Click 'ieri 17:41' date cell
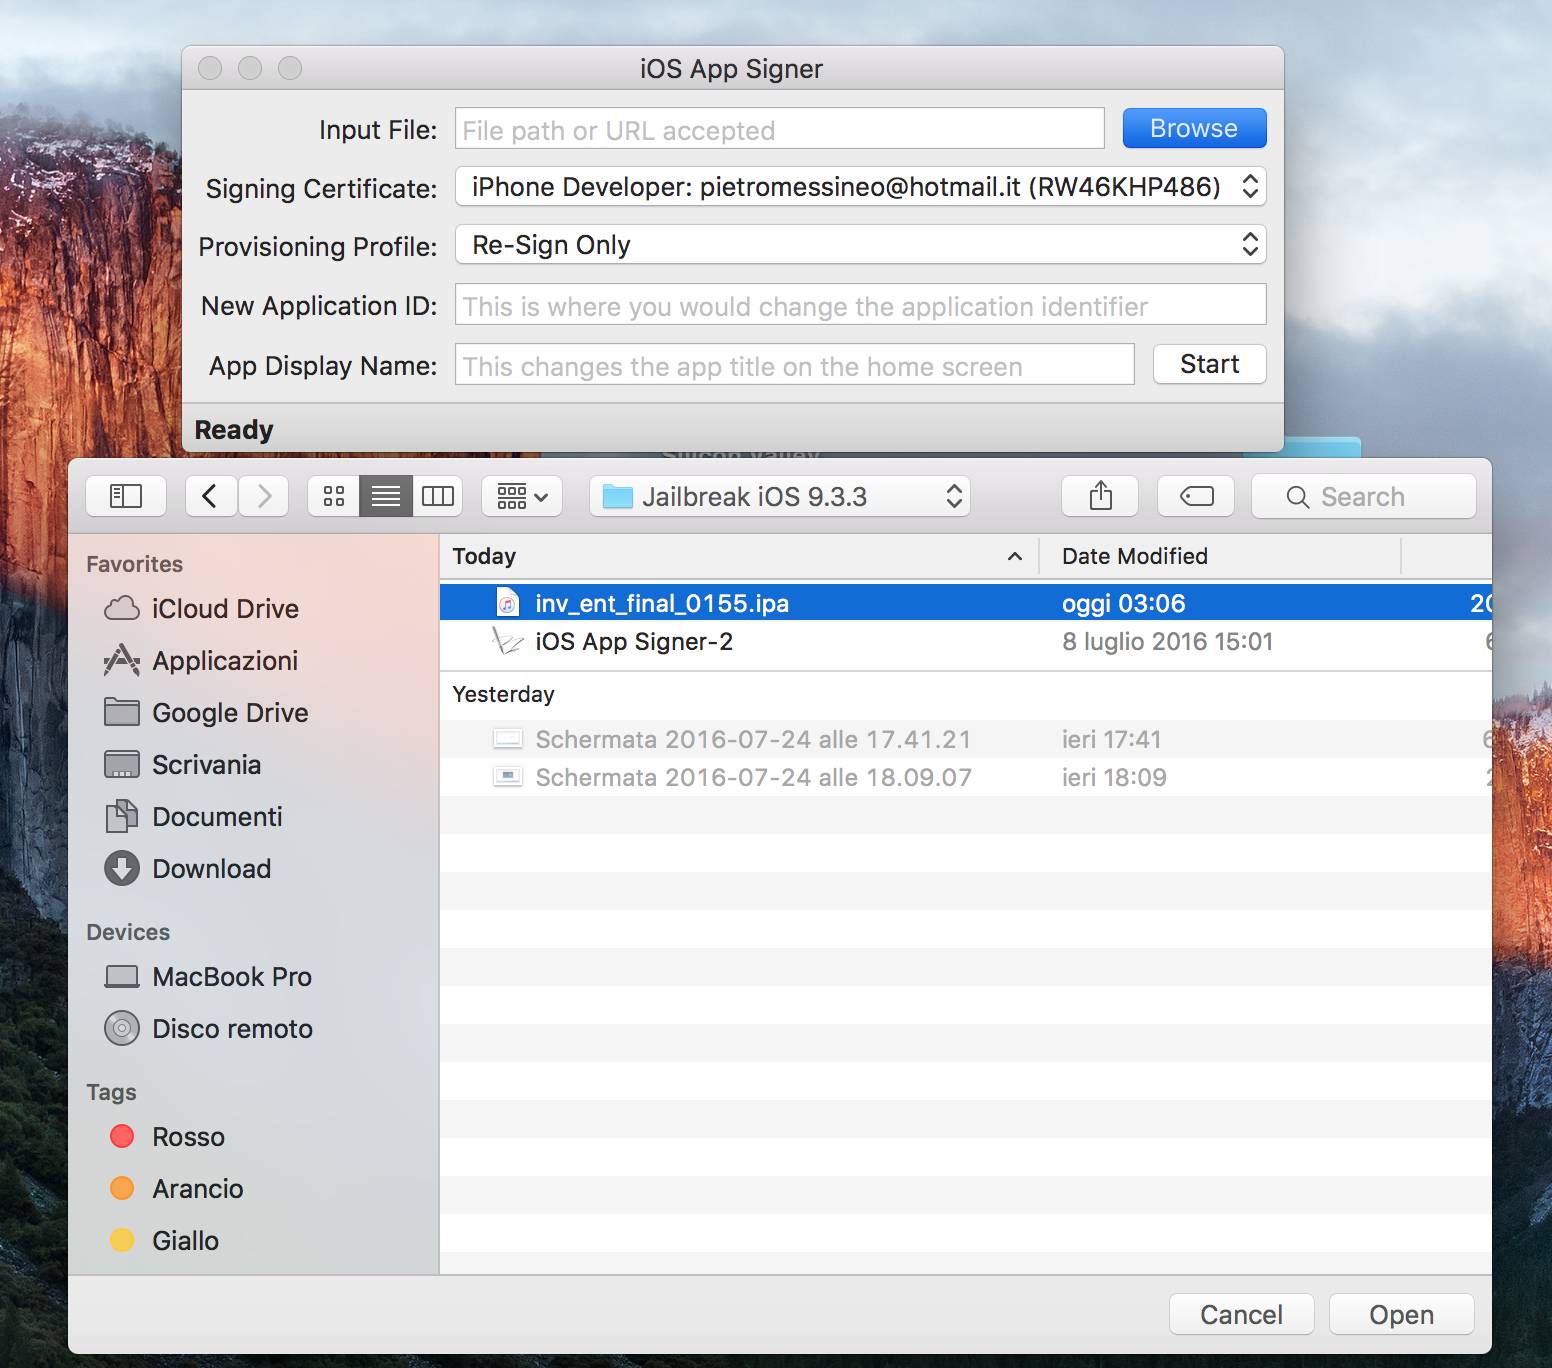Viewport: 1552px width, 1368px height. pyautogui.click(x=1111, y=739)
